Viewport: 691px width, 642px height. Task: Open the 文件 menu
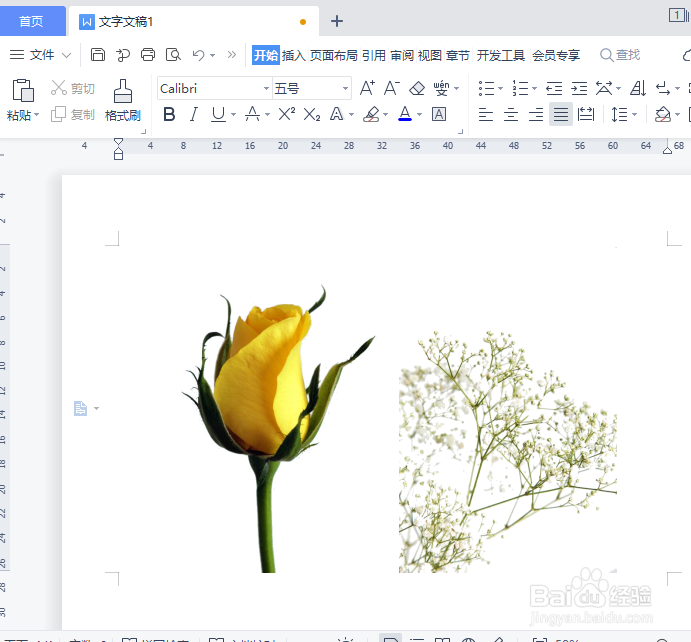(x=42, y=55)
